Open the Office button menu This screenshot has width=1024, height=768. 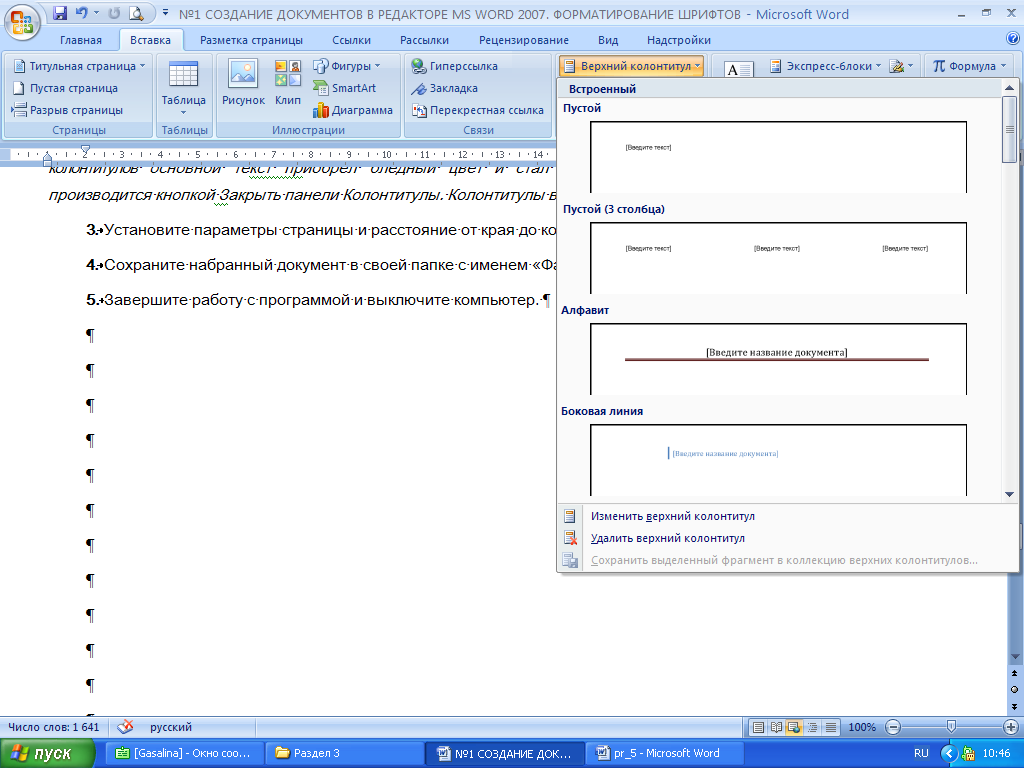click(x=22, y=22)
